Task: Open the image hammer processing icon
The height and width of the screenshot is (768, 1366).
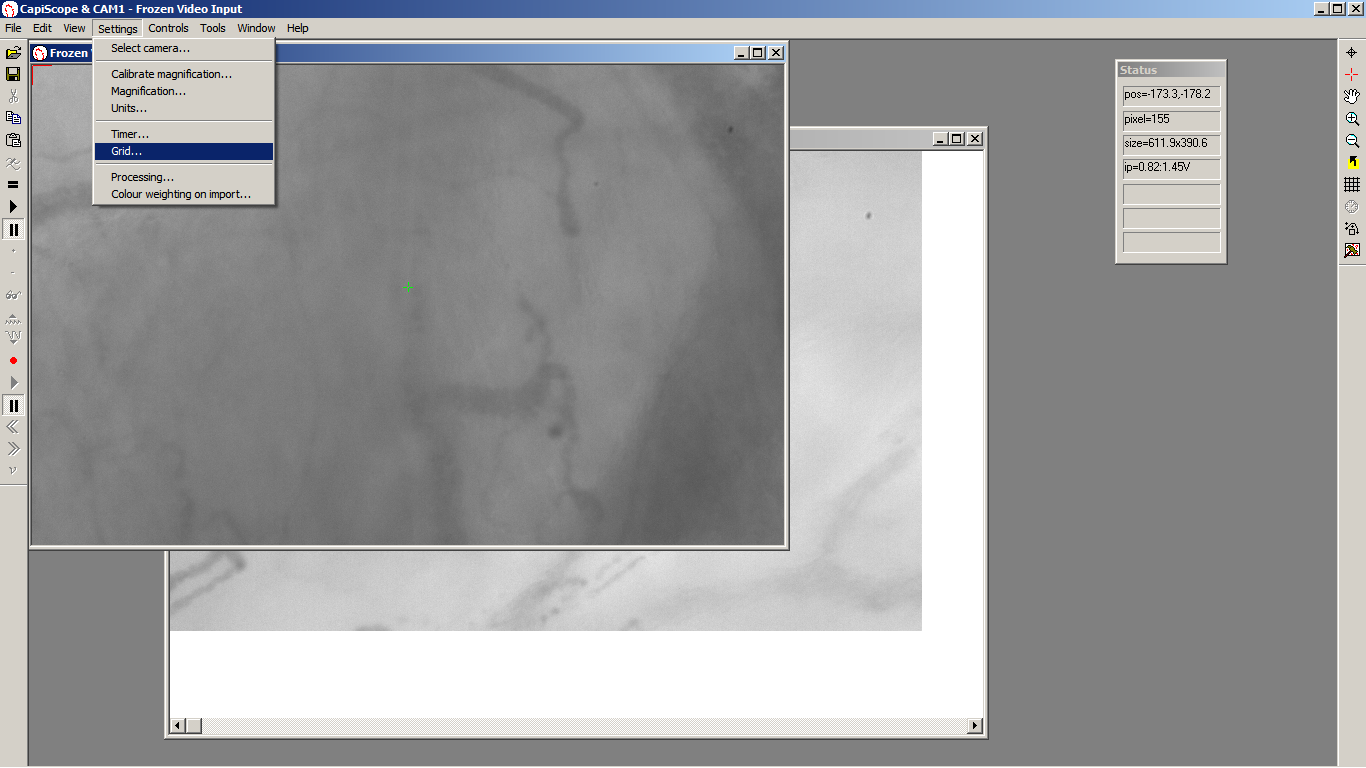Action: click(1352, 250)
